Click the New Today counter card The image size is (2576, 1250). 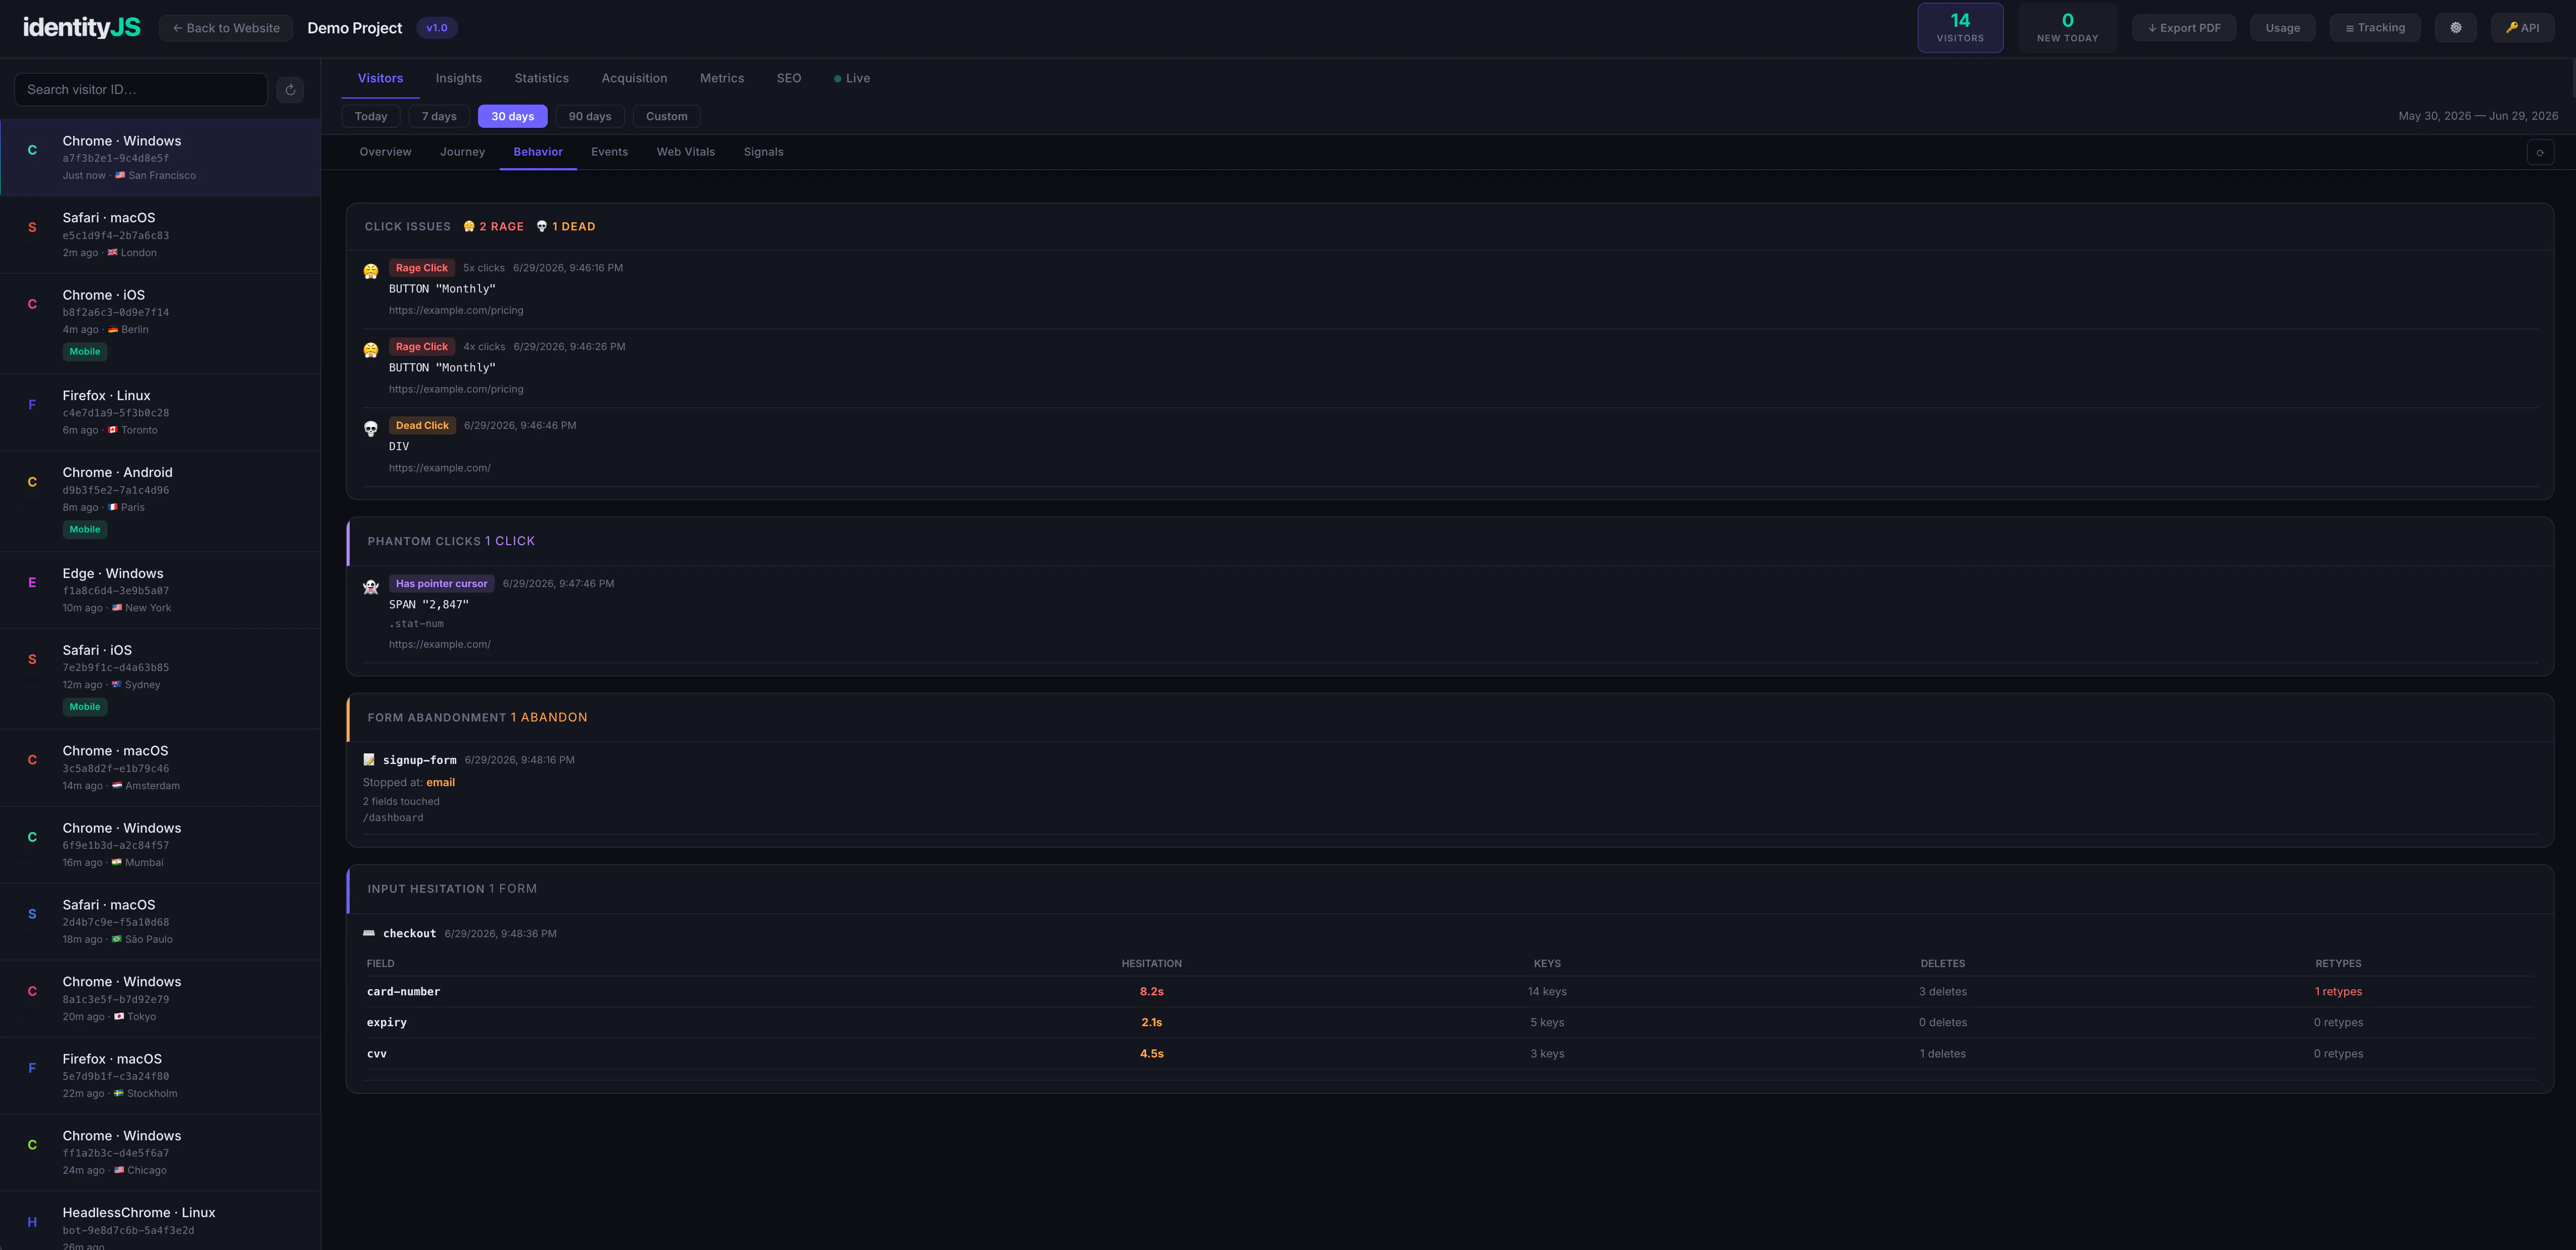2067,28
